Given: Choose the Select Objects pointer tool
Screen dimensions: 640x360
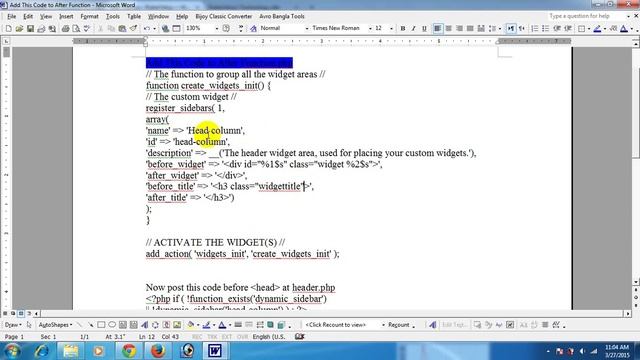Looking at the screenshot, I should (x=29, y=325).
